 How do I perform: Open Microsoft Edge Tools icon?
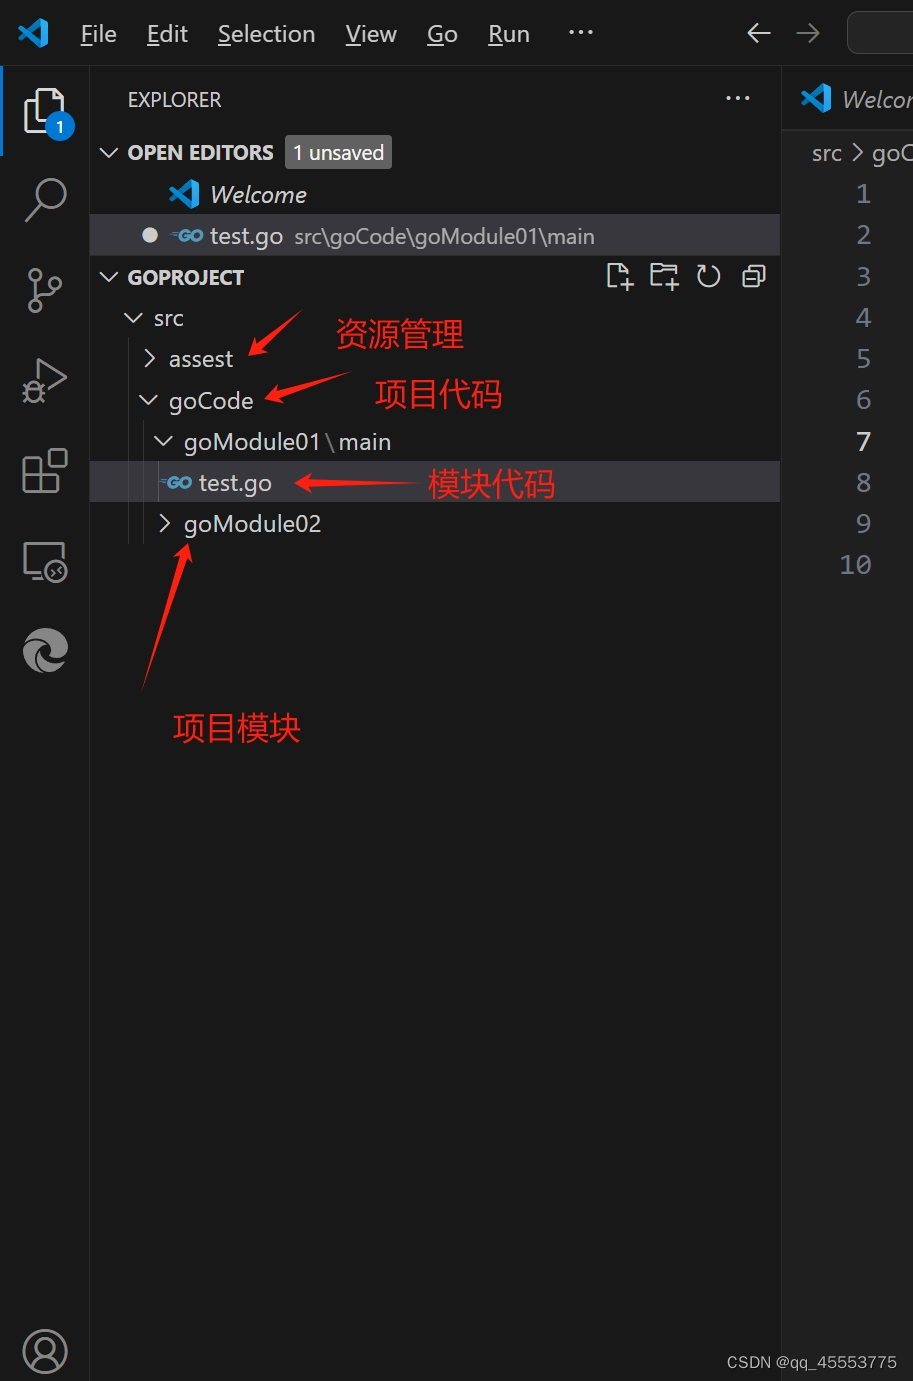point(45,651)
